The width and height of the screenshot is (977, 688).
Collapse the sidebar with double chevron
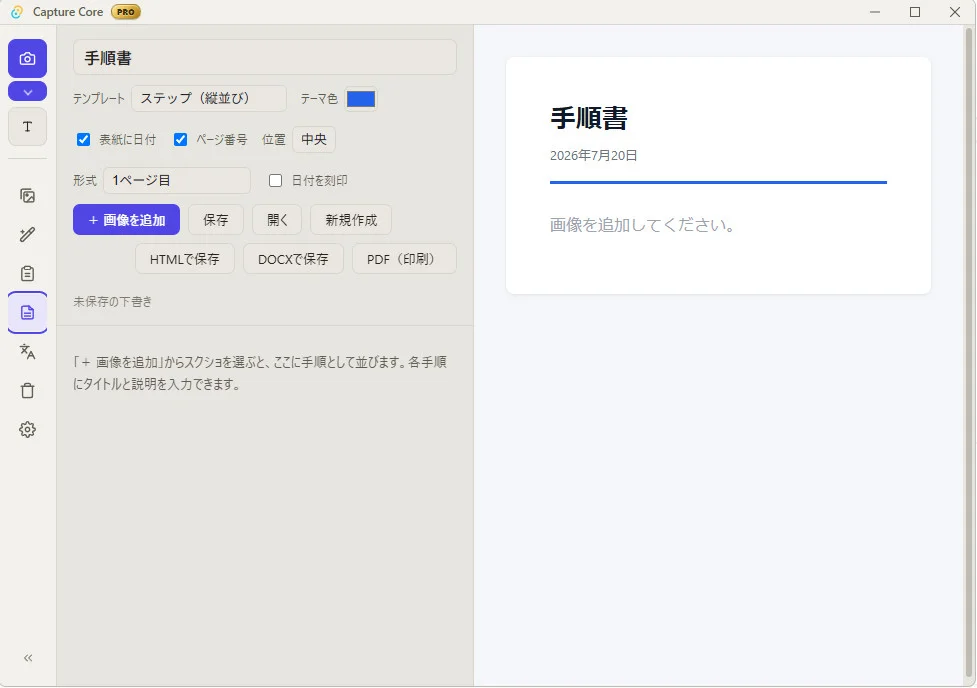pyautogui.click(x=28, y=658)
